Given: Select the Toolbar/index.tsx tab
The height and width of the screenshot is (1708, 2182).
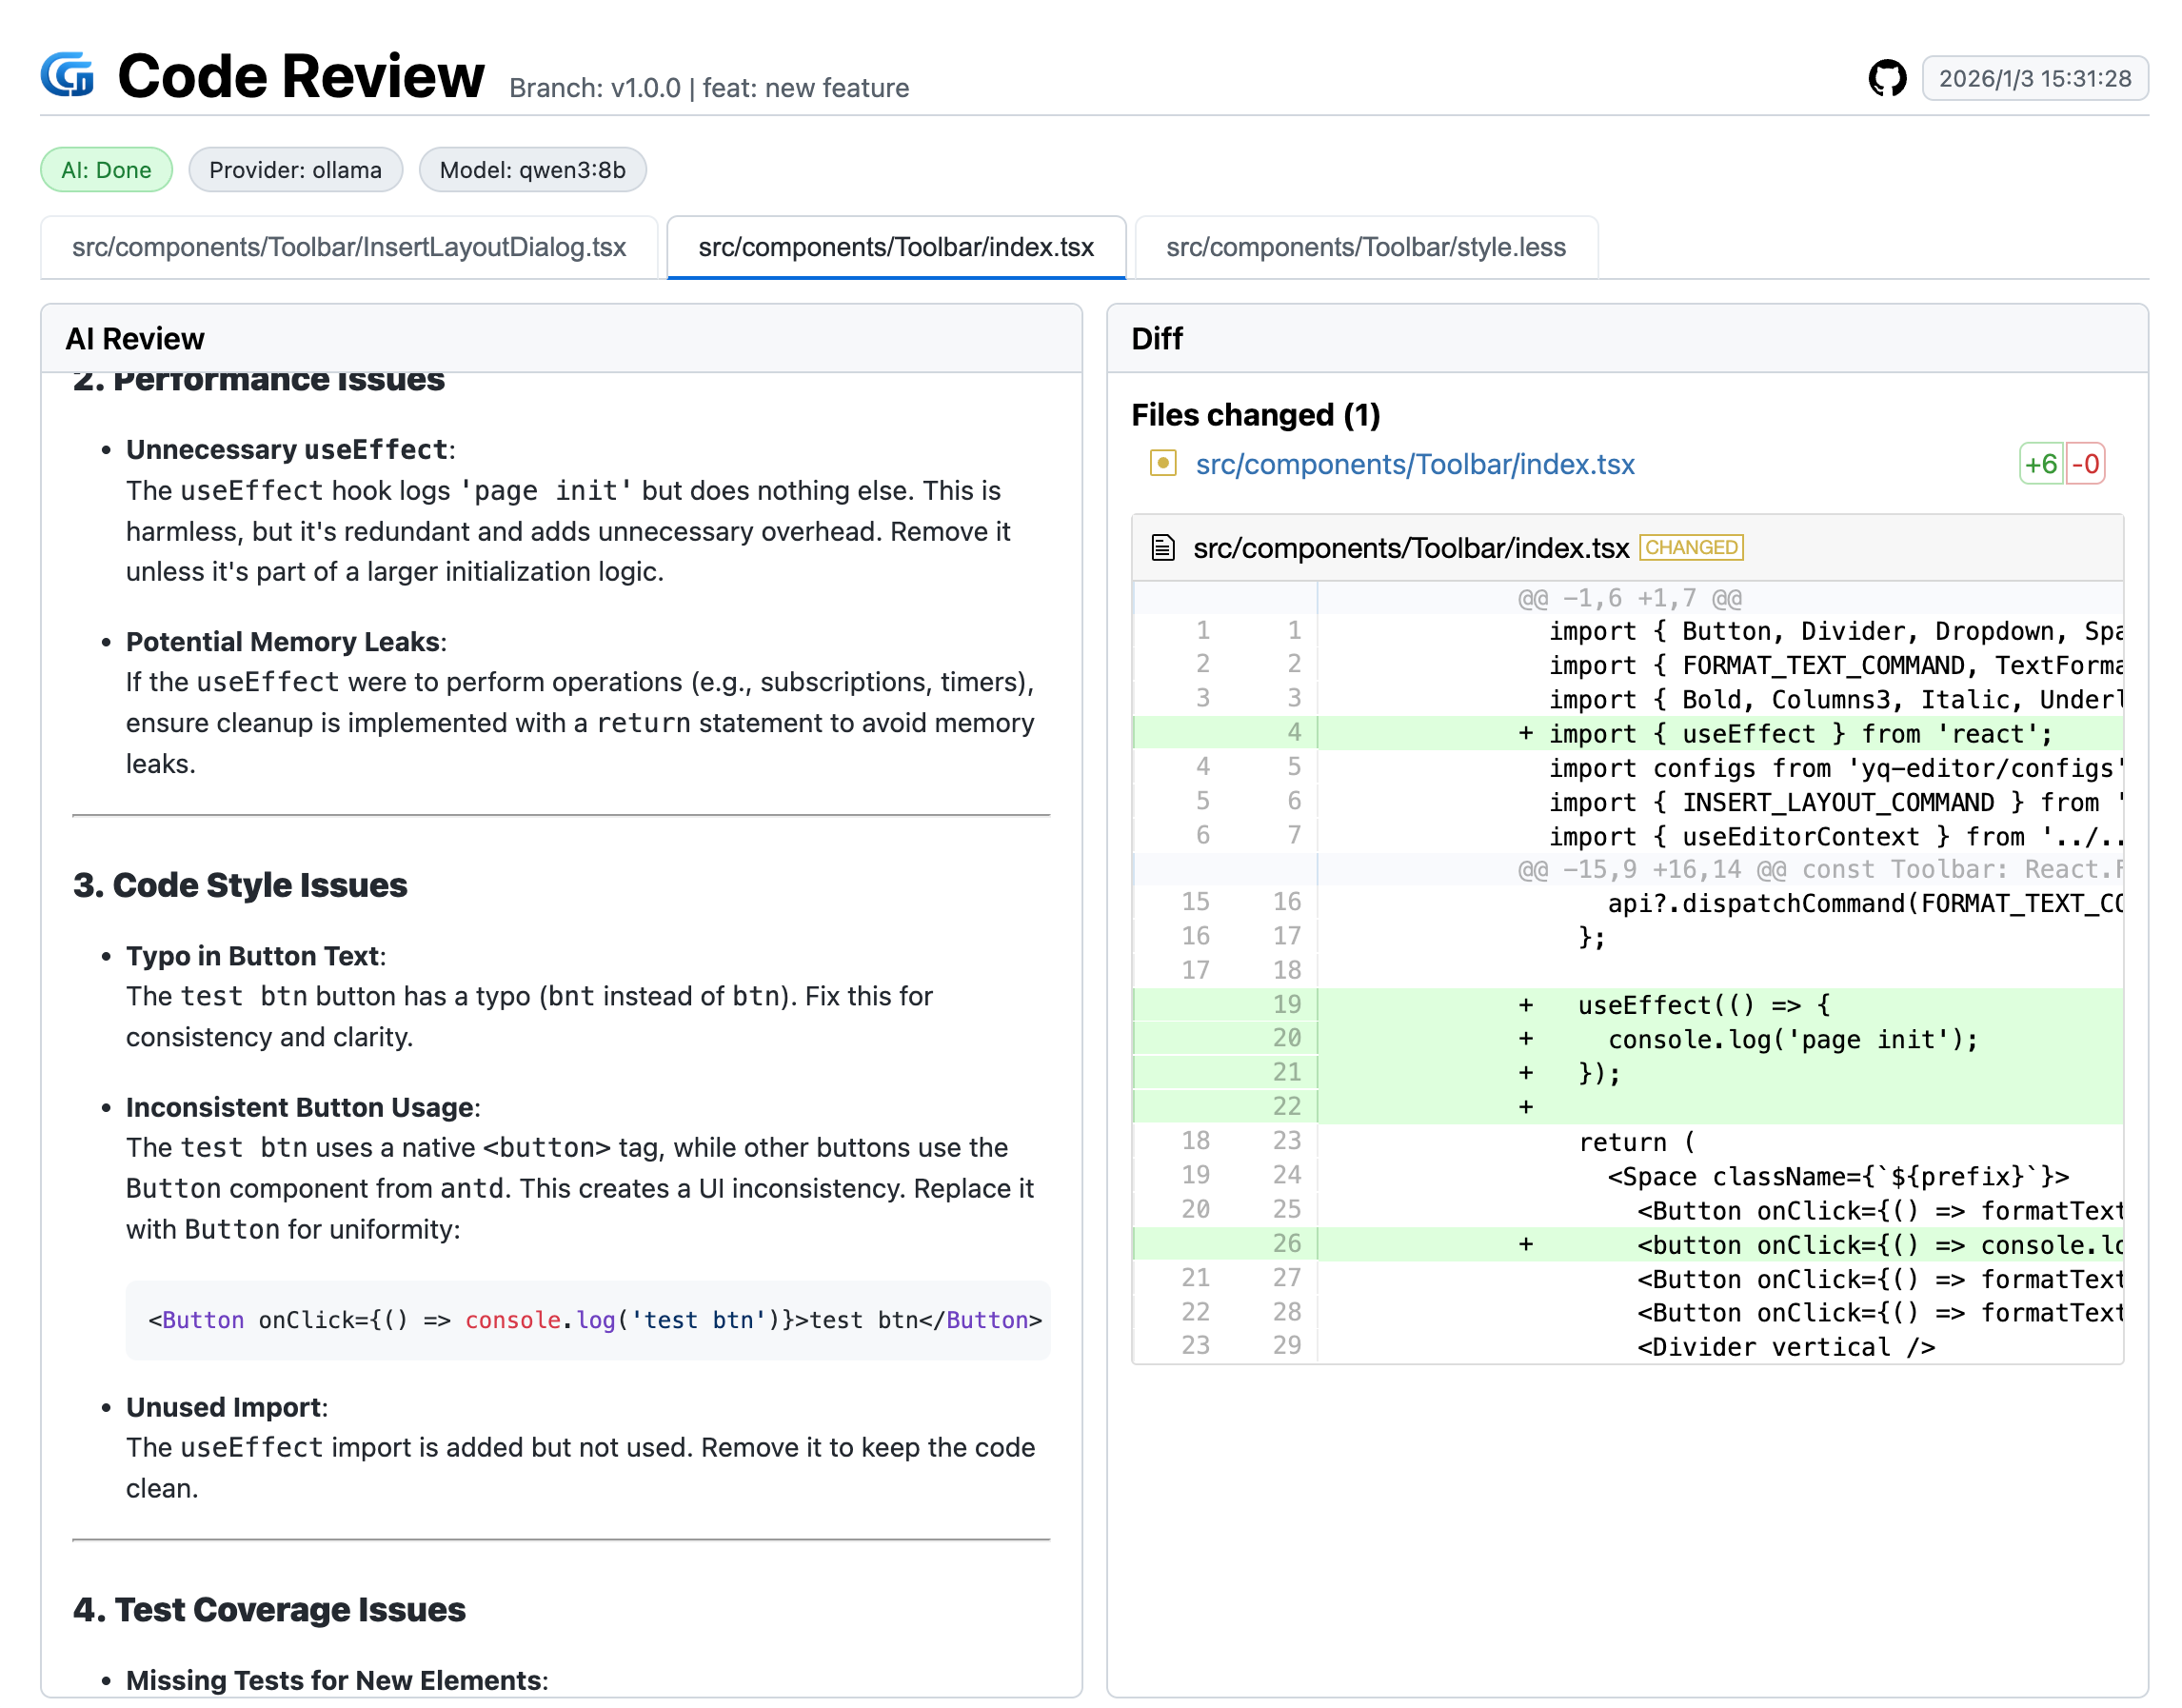Looking at the screenshot, I should (x=896, y=247).
